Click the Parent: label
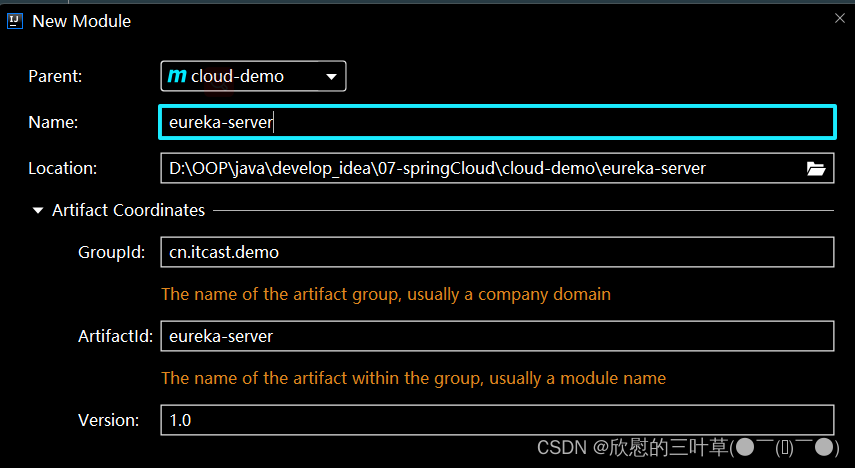Screen dimensions: 855x468 (x=55, y=76)
